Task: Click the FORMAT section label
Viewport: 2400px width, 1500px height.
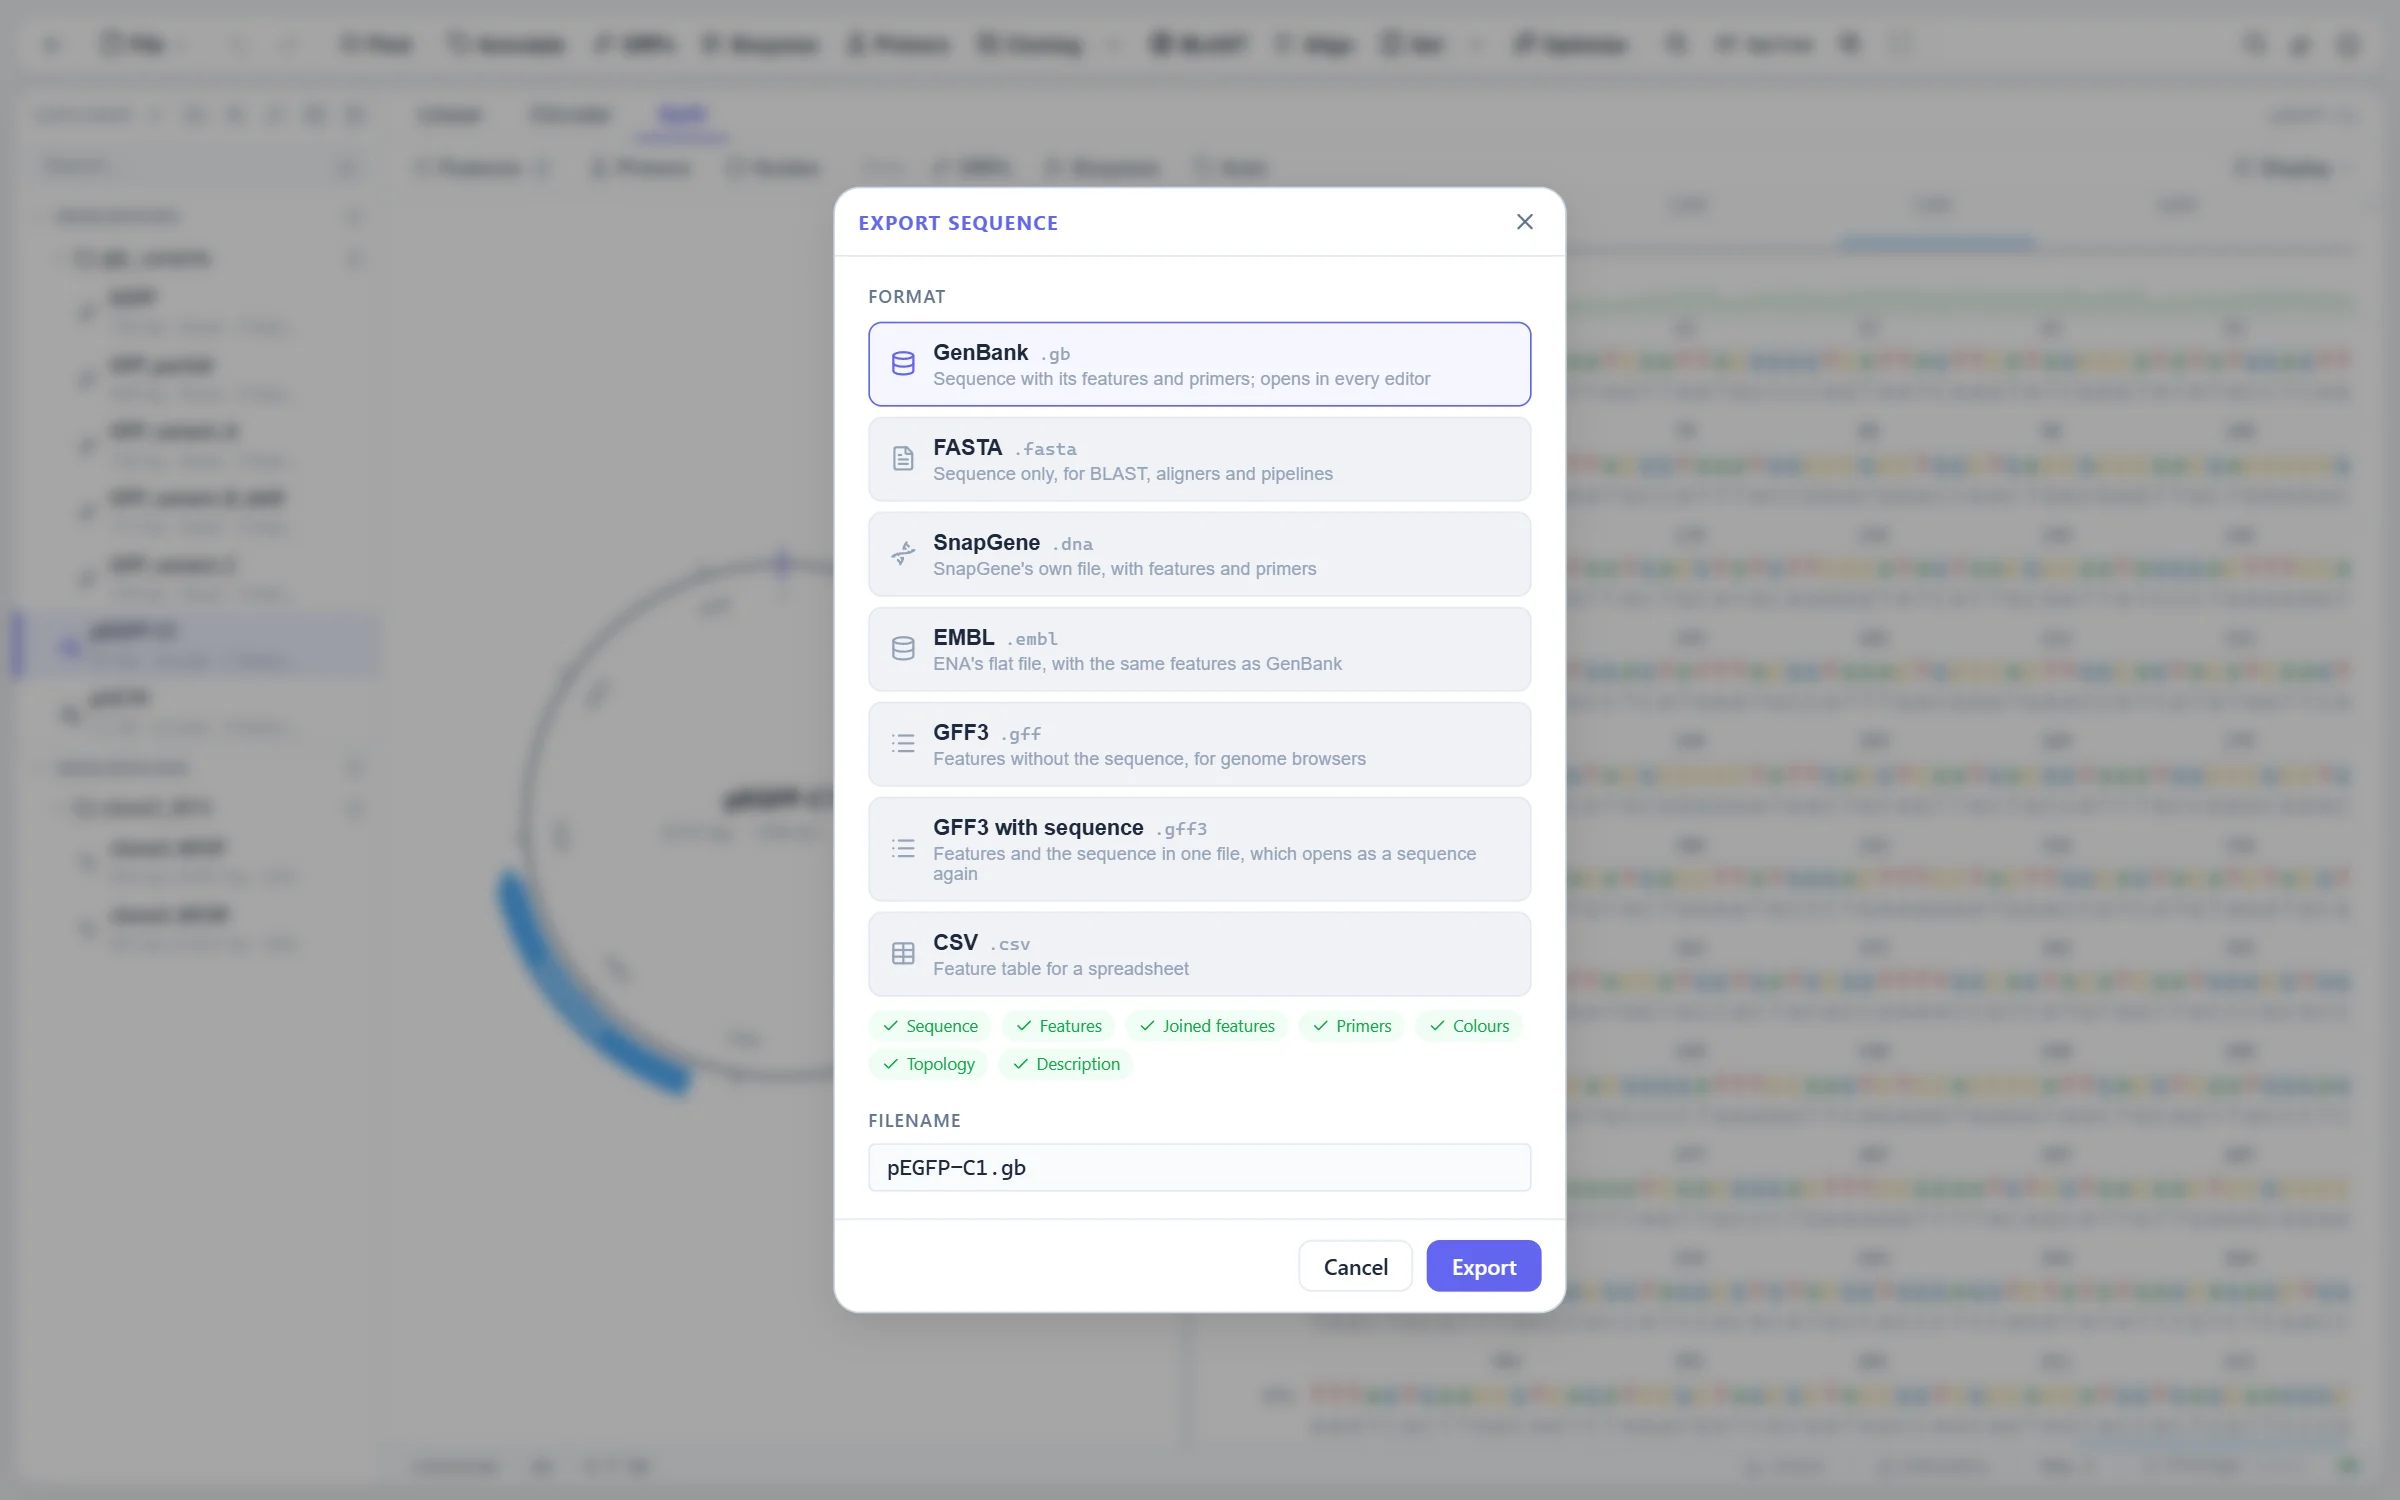Action: (906, 297)
